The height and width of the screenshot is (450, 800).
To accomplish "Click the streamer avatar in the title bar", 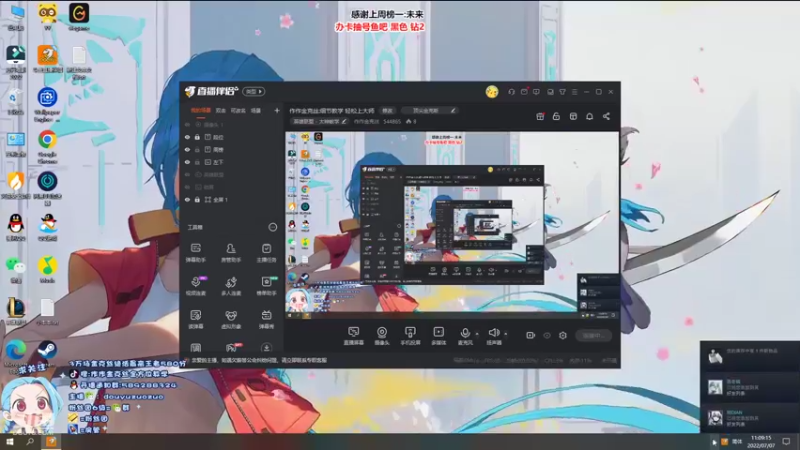I will coord(492,92).
